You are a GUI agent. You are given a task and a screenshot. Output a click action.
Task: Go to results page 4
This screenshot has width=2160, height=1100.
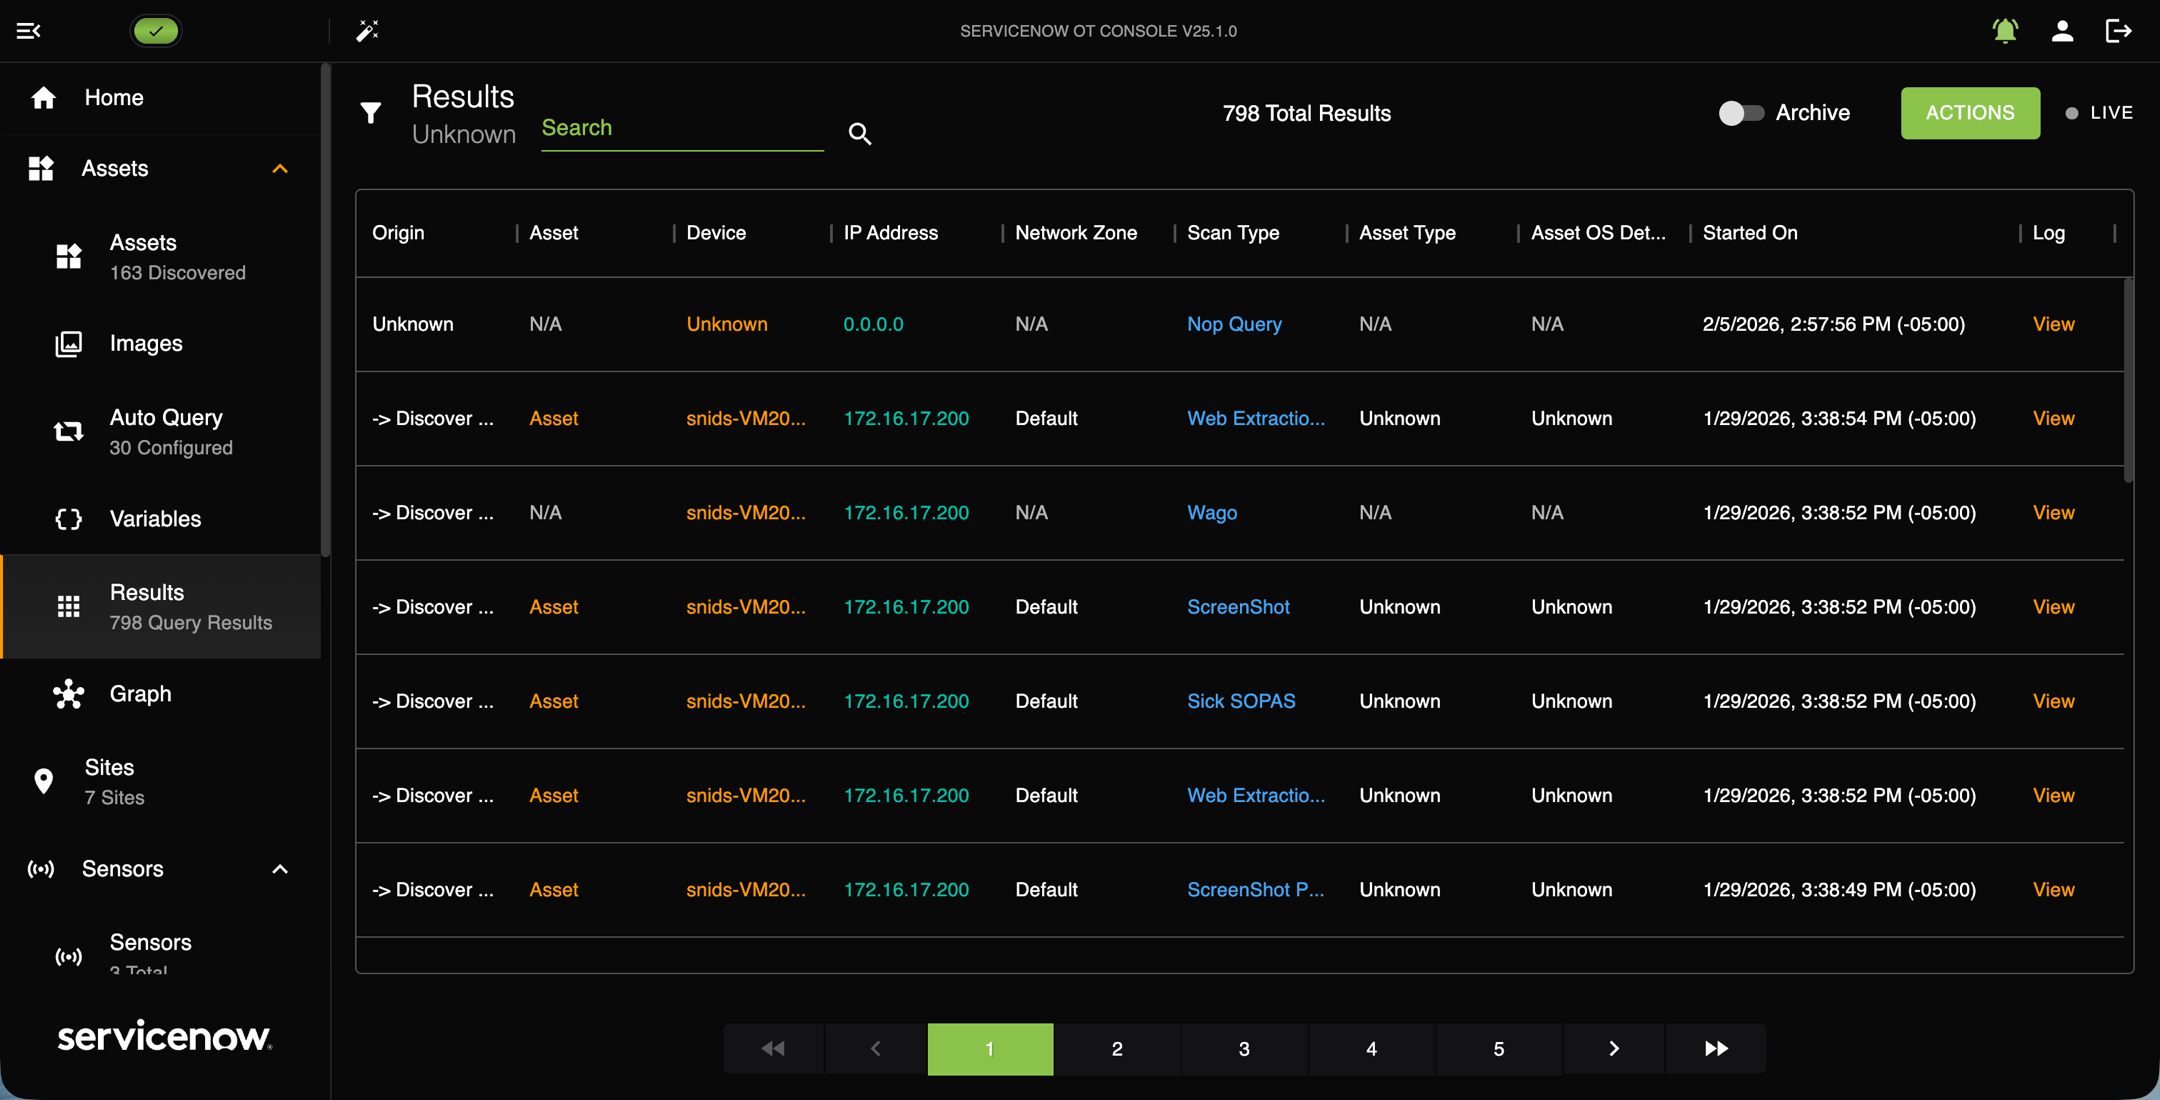pyautogui.click(x=1371, y=1049)
